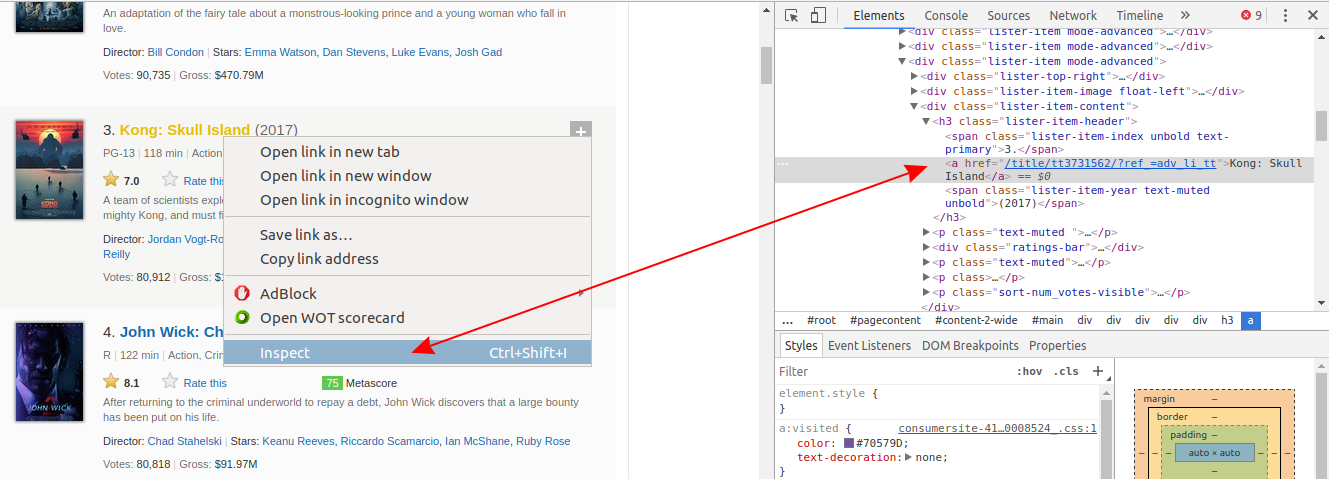Add Kong: Skull Island to watchlist with plus icon

pyautogui.click(x=580, y=131)
